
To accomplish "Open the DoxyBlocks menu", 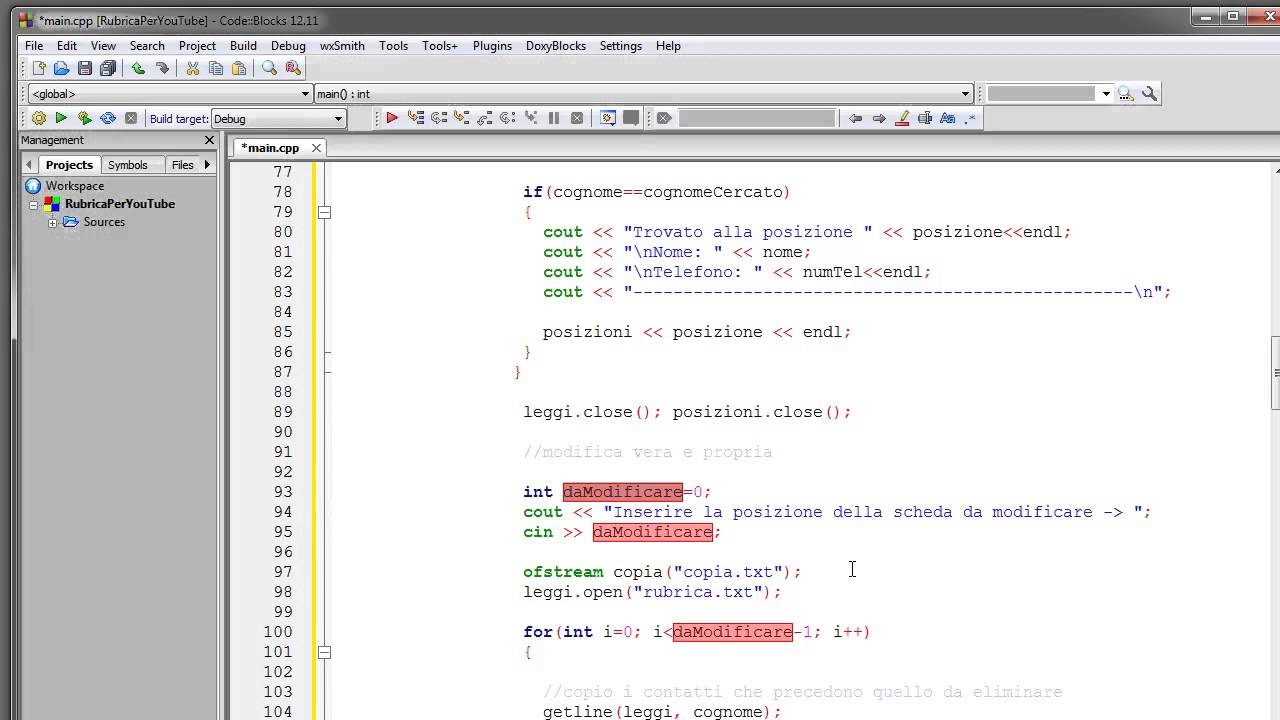I will pos(556,46).
